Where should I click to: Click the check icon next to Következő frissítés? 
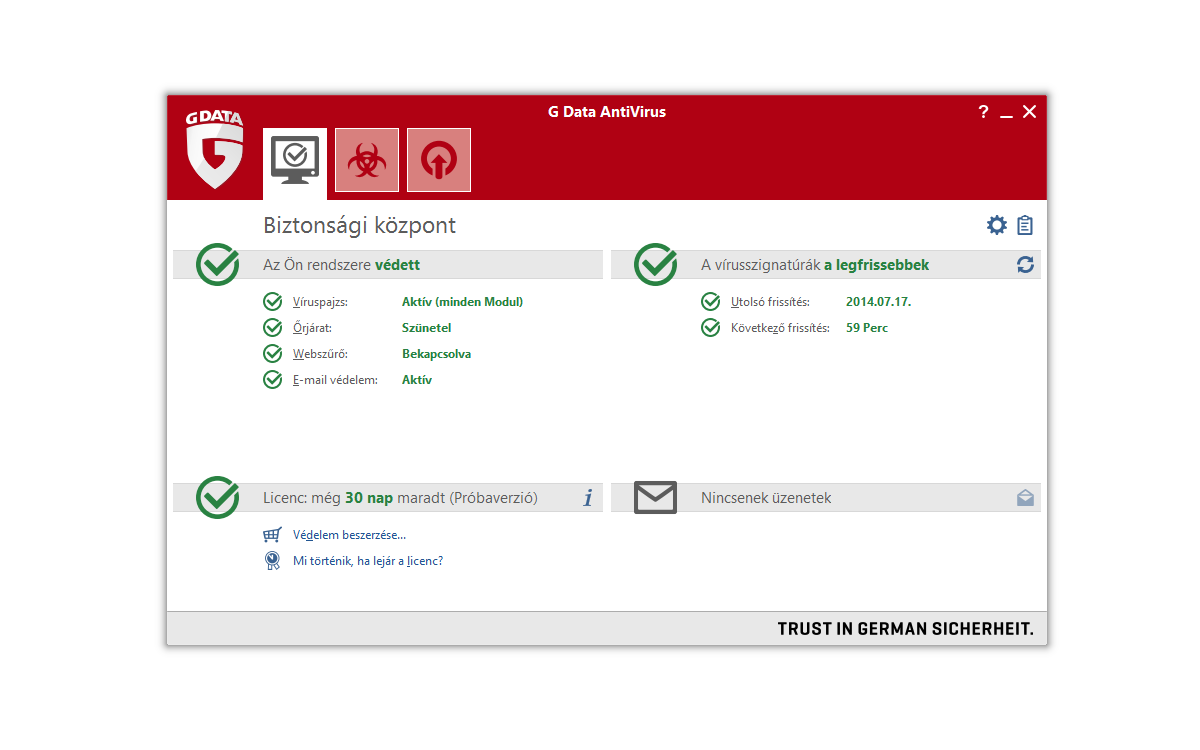pyautogui.click(x=710, y=328)
